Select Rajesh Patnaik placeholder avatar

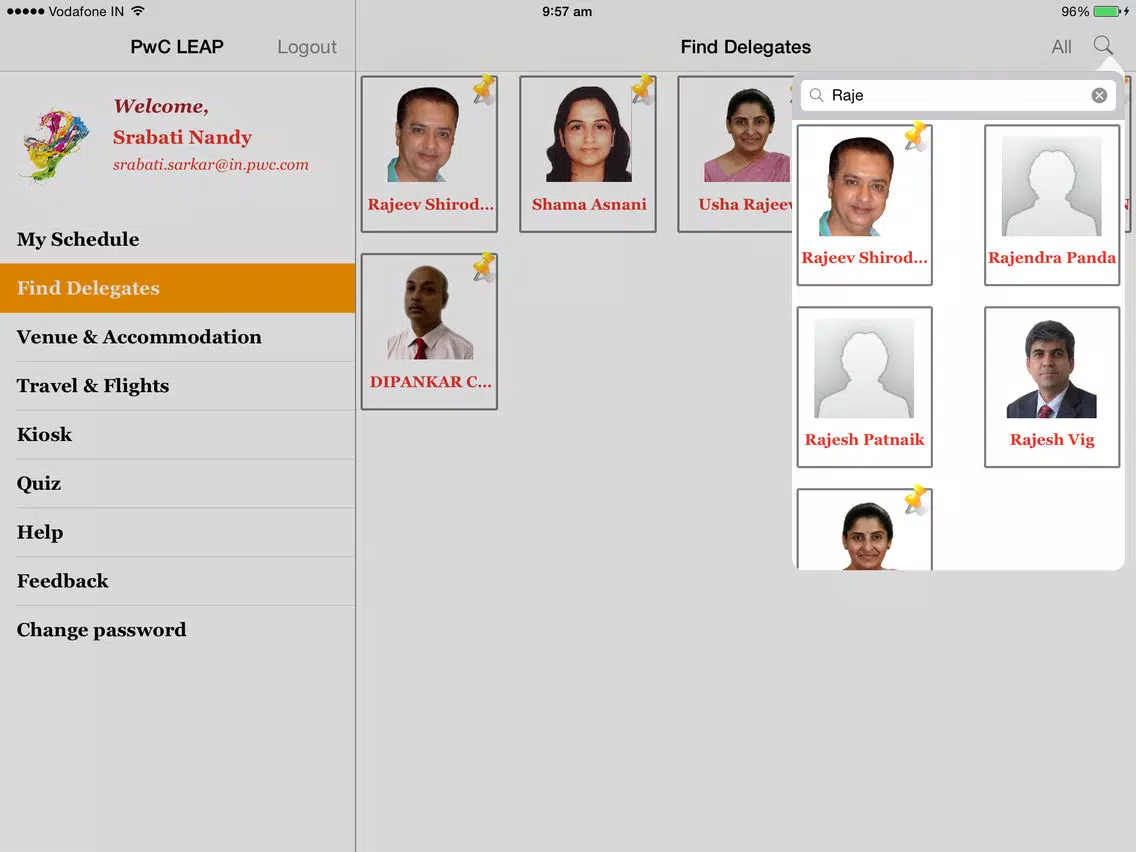pyautogui.click(x=864, y=368)
